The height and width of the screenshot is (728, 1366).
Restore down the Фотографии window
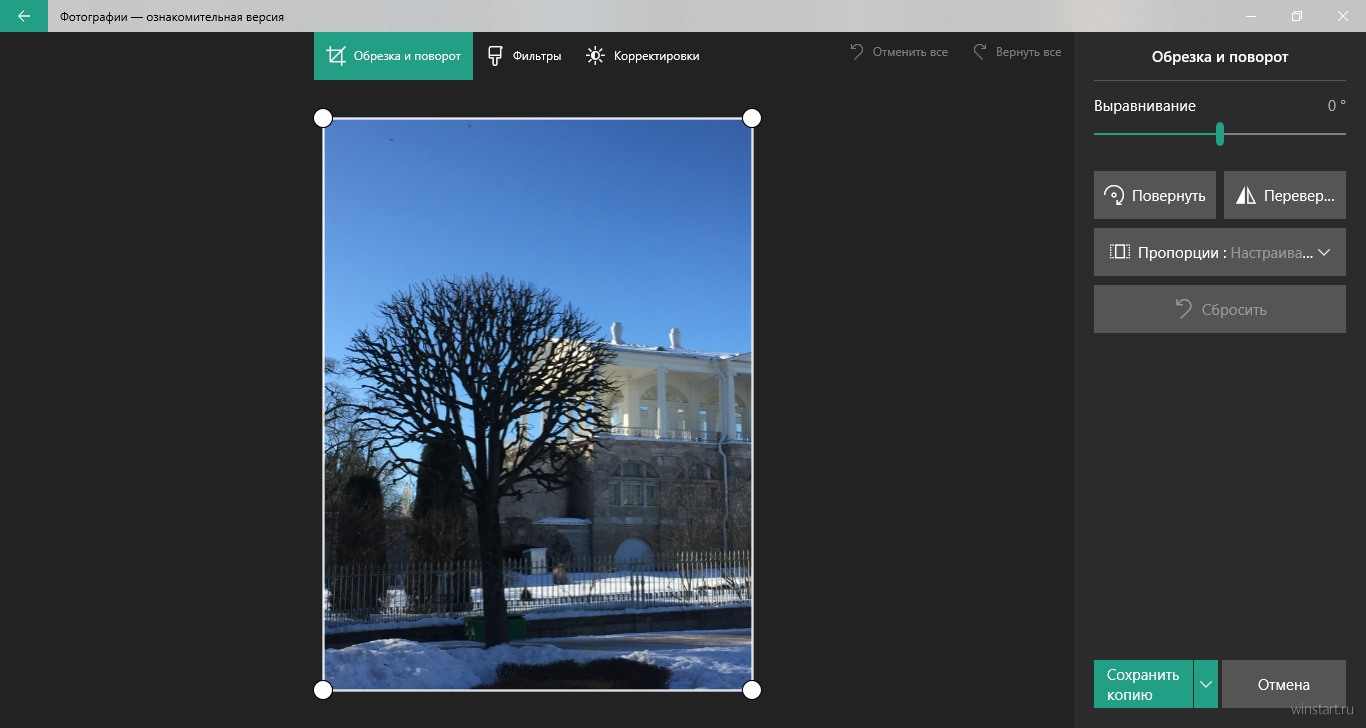[x=1296, y=16]
